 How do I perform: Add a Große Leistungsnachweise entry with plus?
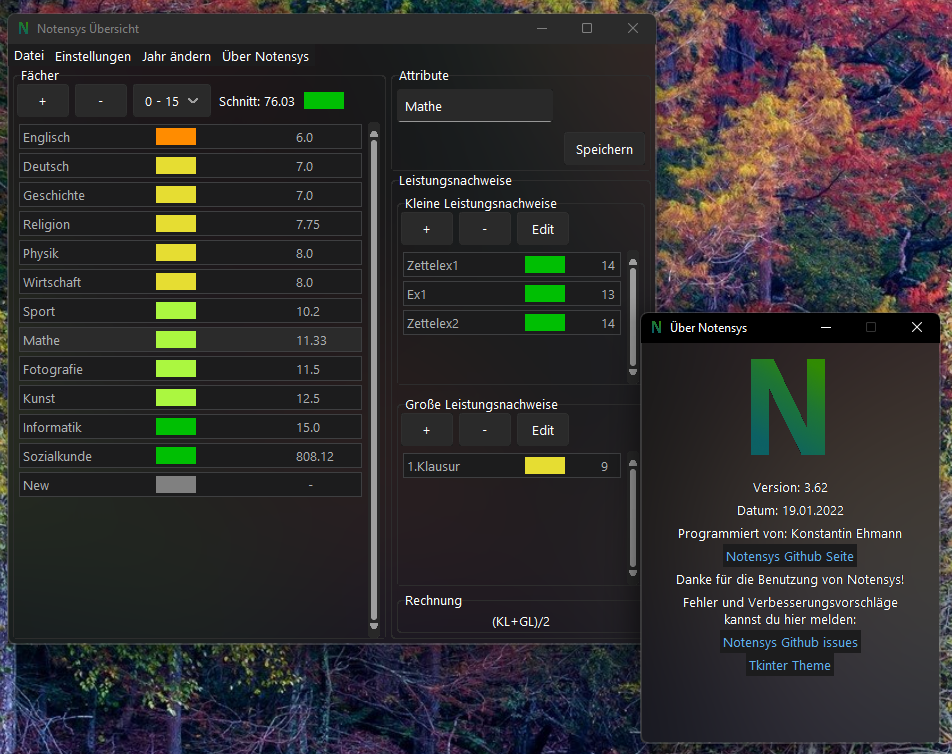pos(427,430)
